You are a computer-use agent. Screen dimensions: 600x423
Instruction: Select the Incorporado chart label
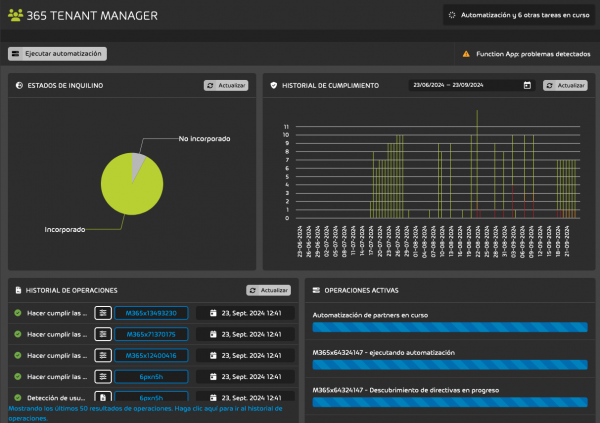coord(65,229)
